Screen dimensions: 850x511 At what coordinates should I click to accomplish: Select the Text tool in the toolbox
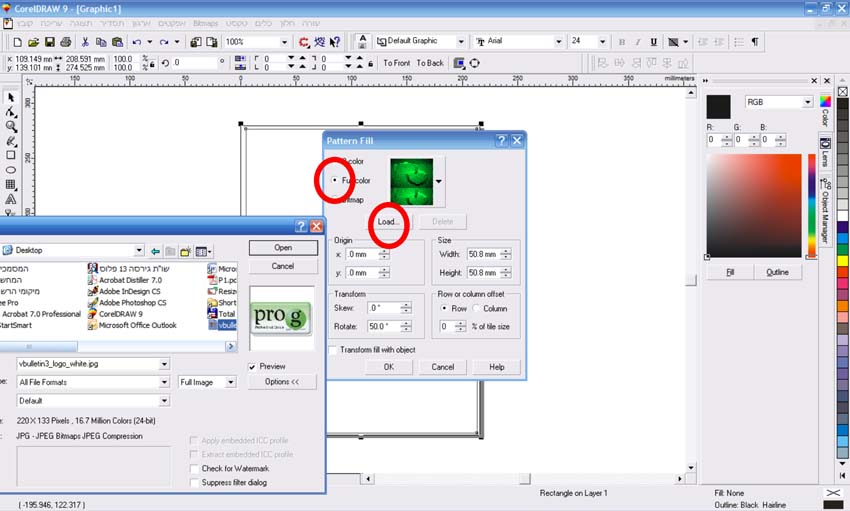(x=11, y=199)
